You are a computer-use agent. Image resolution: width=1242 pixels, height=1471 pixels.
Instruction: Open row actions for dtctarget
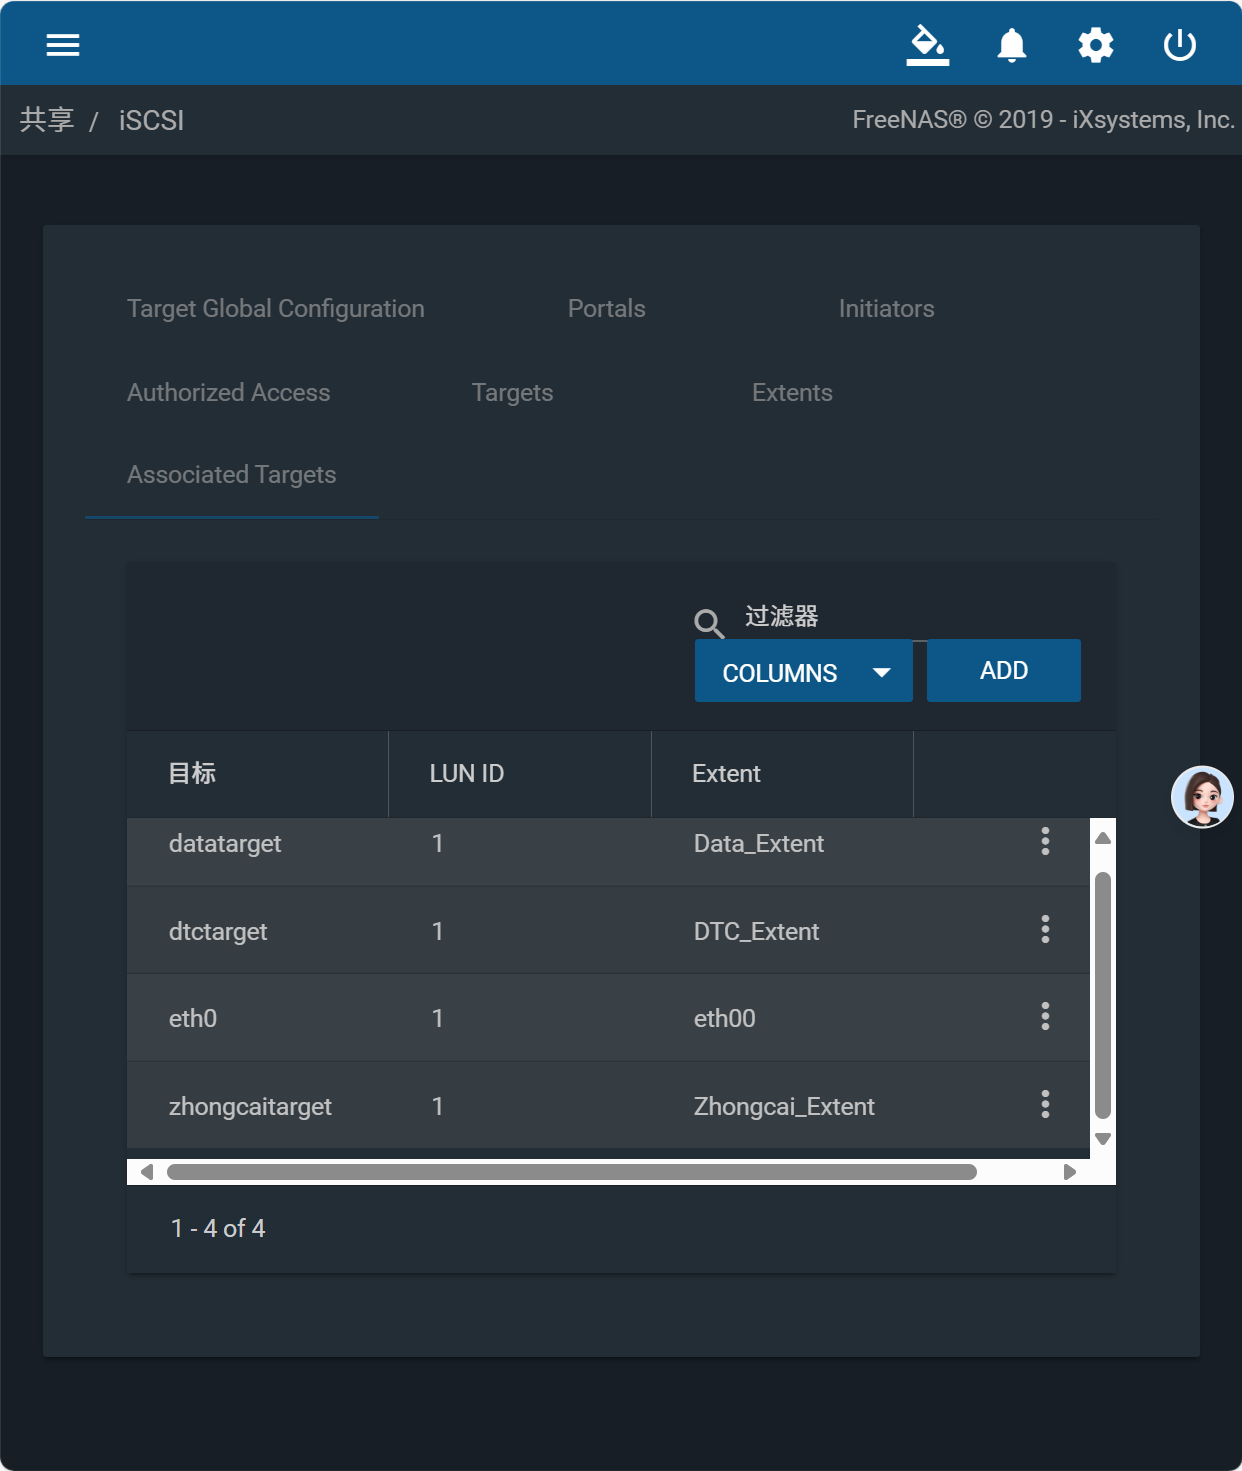(1044, 930)
